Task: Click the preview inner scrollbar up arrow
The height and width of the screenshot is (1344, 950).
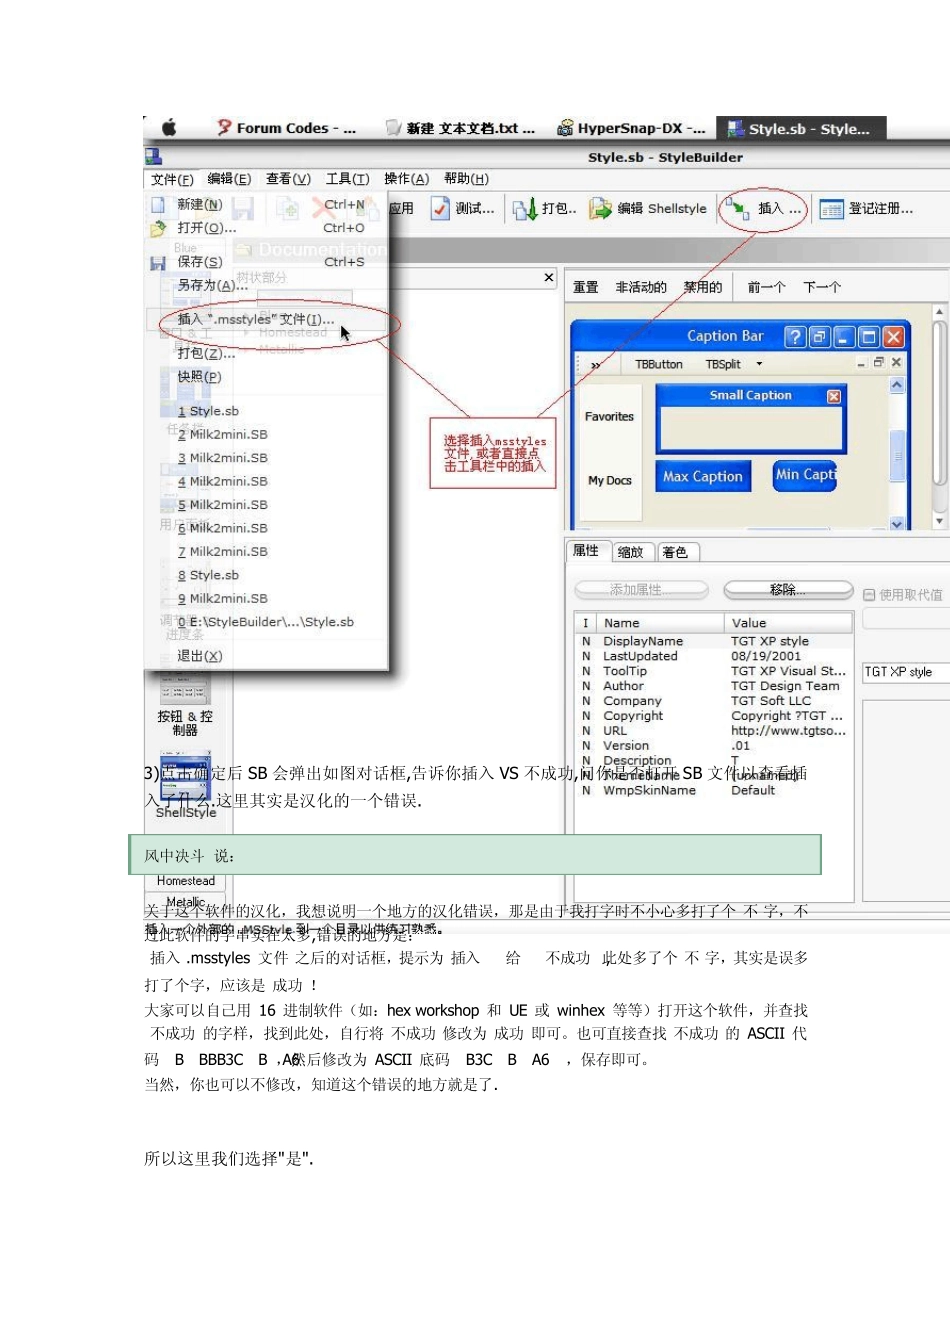Action: (x=897, y=386)
